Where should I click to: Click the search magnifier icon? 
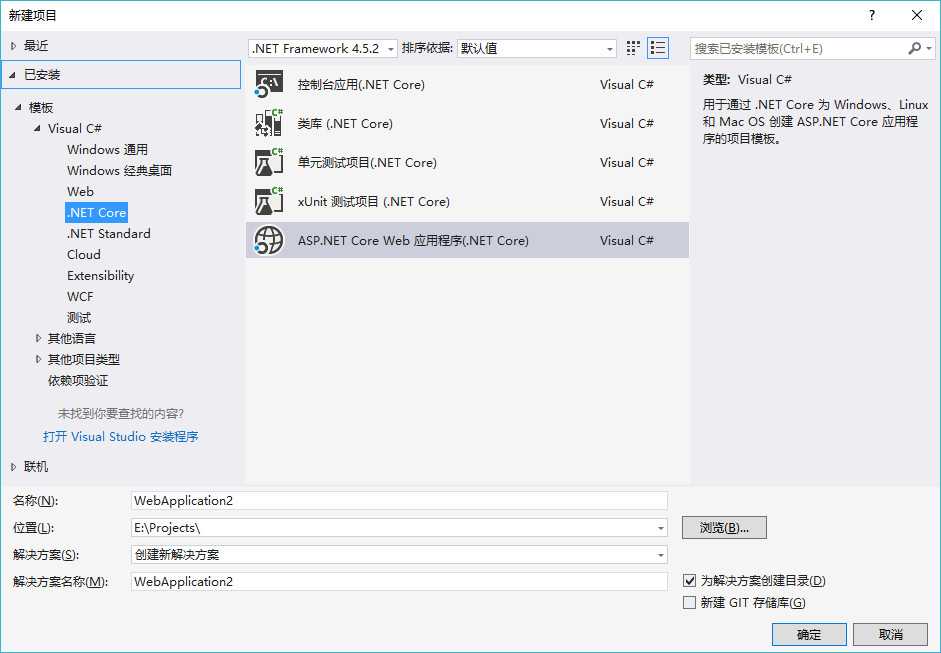914,48
